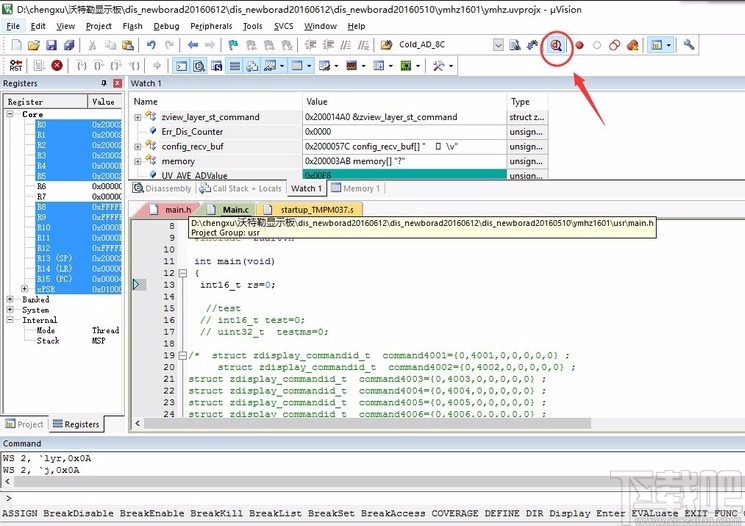The width and height of the screenshot is (745, 526).
Task: Expand the memory variable in Watch 1
Action: (x=138, y=162)
